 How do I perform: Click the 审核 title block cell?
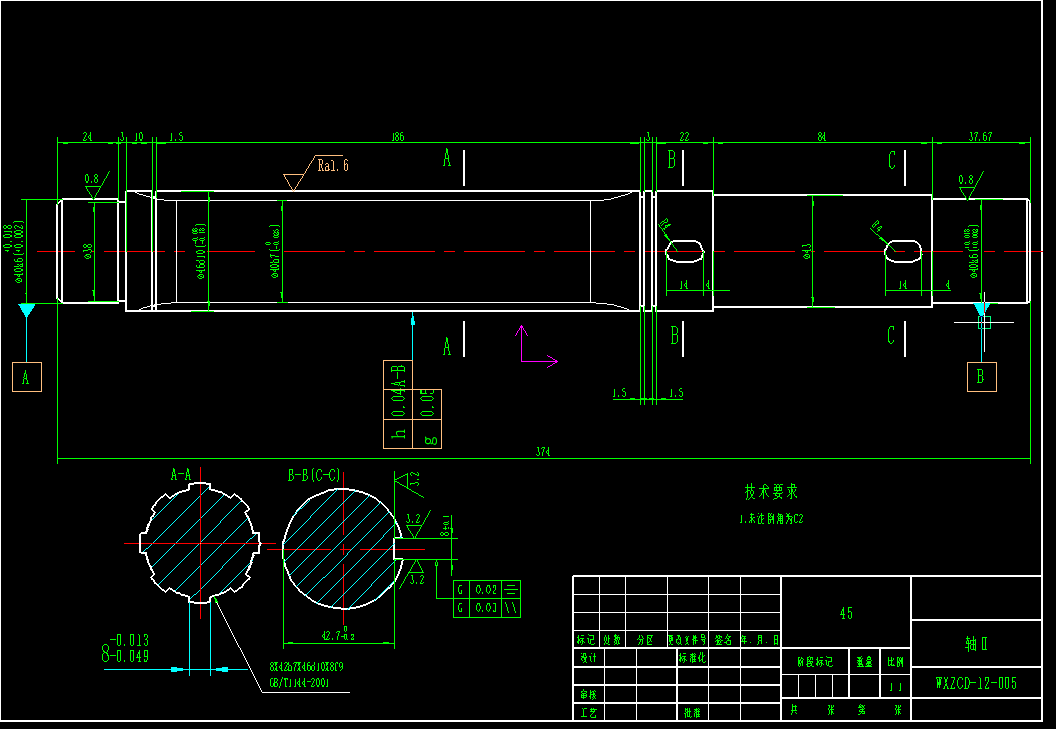click(589, 694)
